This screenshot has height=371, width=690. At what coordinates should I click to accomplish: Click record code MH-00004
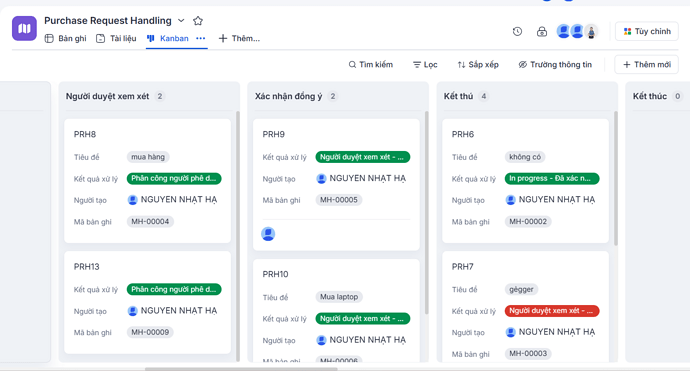coord(150,222)
